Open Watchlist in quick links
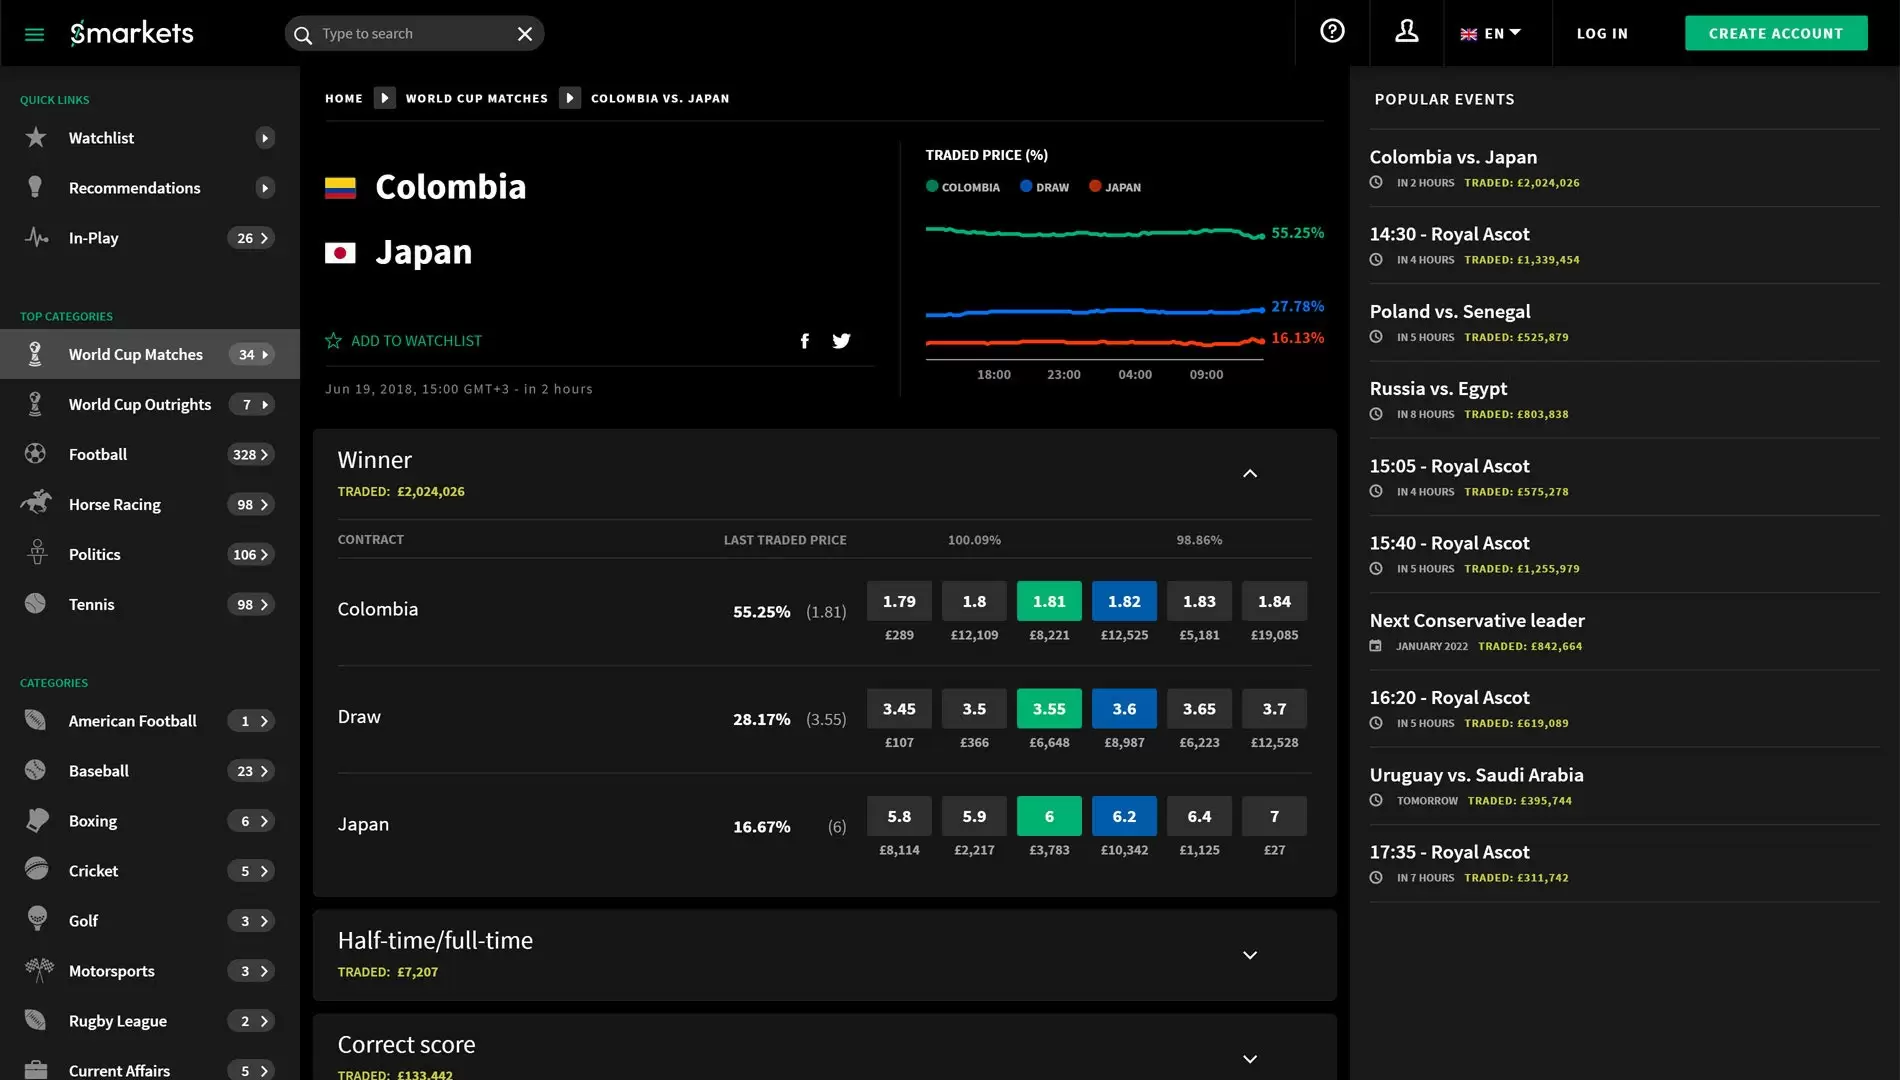1900x1080 pixels. [x=150, y=138]
